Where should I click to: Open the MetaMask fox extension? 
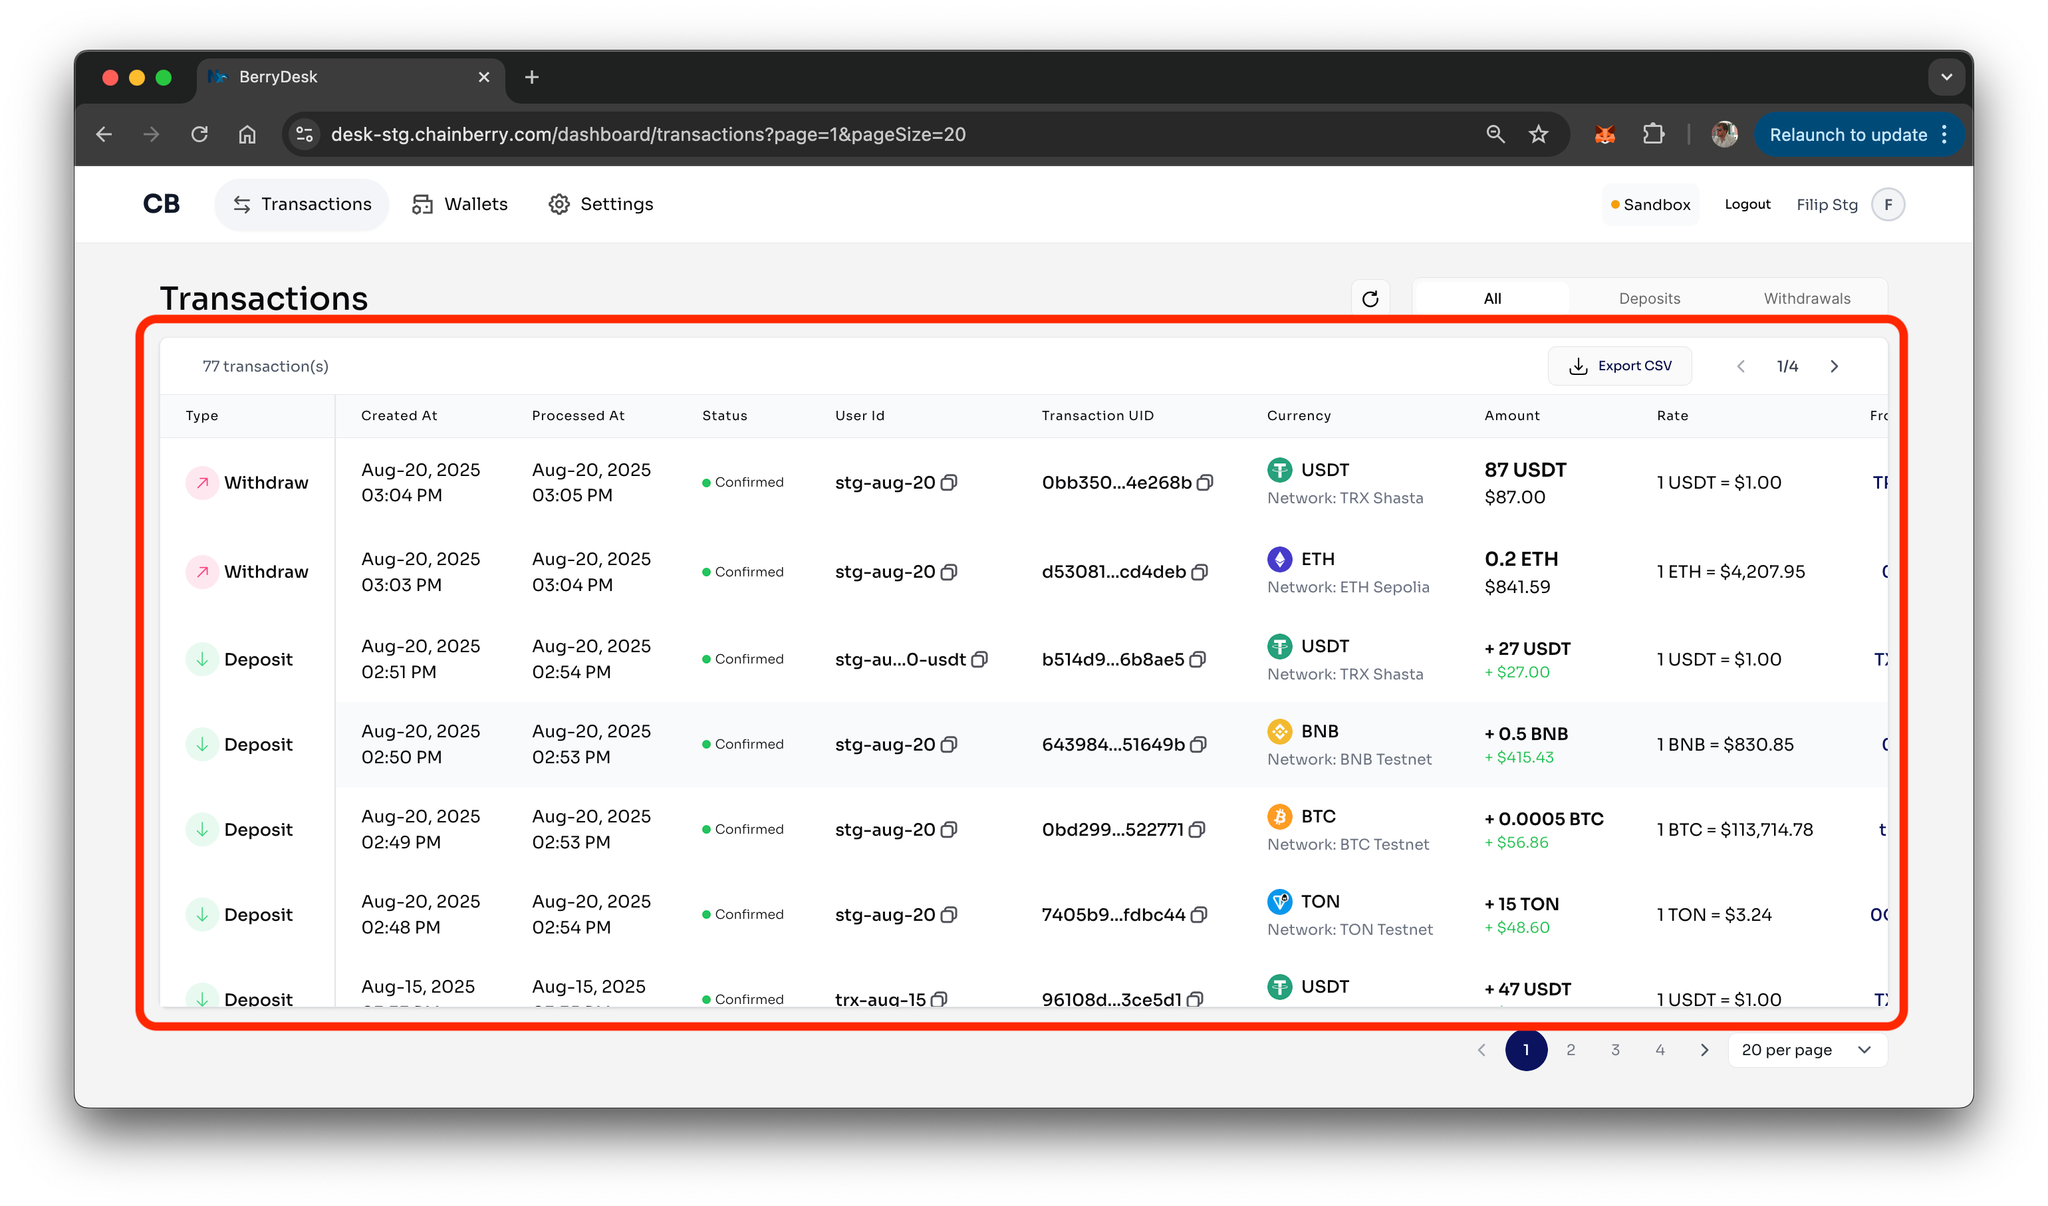[x=1605, y=134]
